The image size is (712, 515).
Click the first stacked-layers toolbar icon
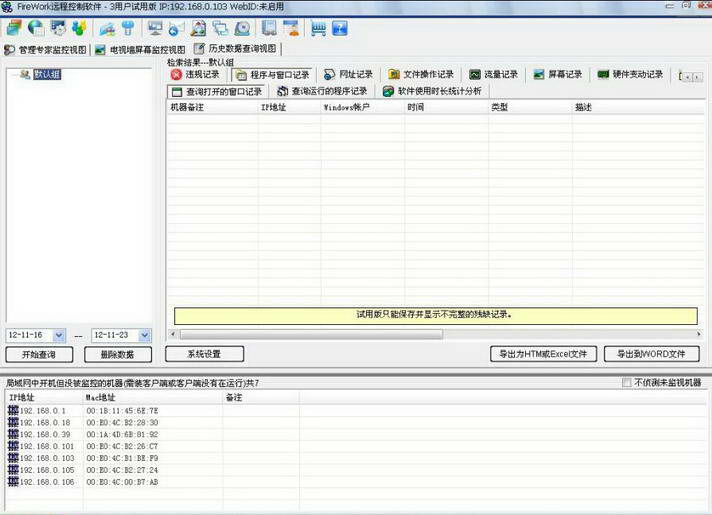(x=13, y=28)
